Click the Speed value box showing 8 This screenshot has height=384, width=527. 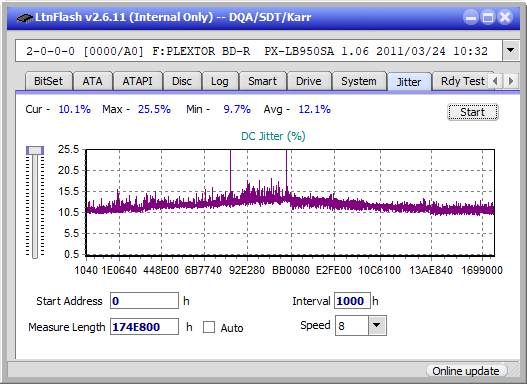[352, 326]
